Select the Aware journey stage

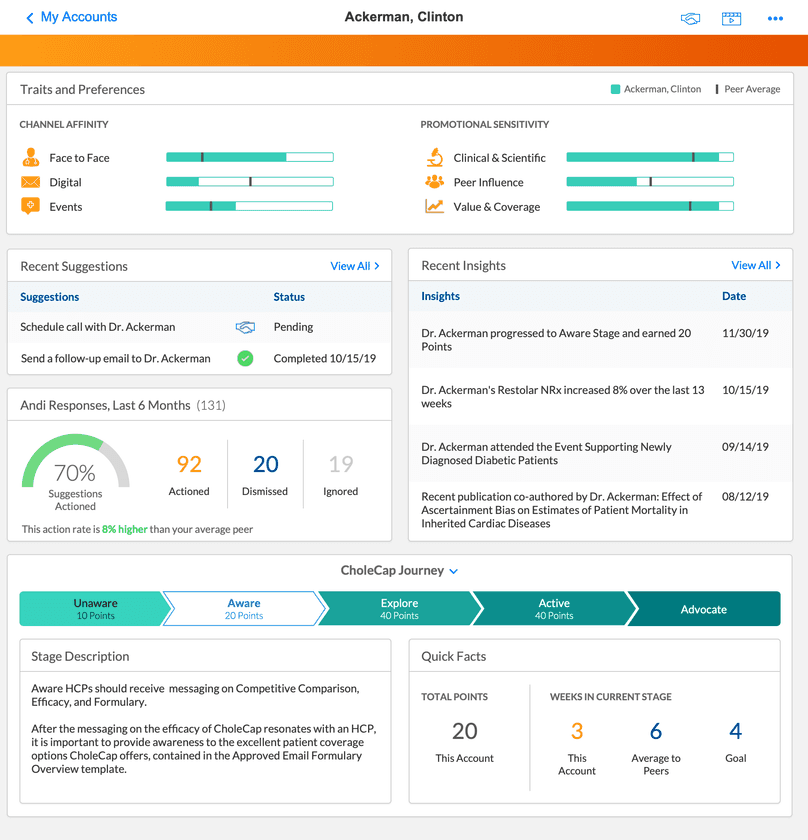point(244,609)
